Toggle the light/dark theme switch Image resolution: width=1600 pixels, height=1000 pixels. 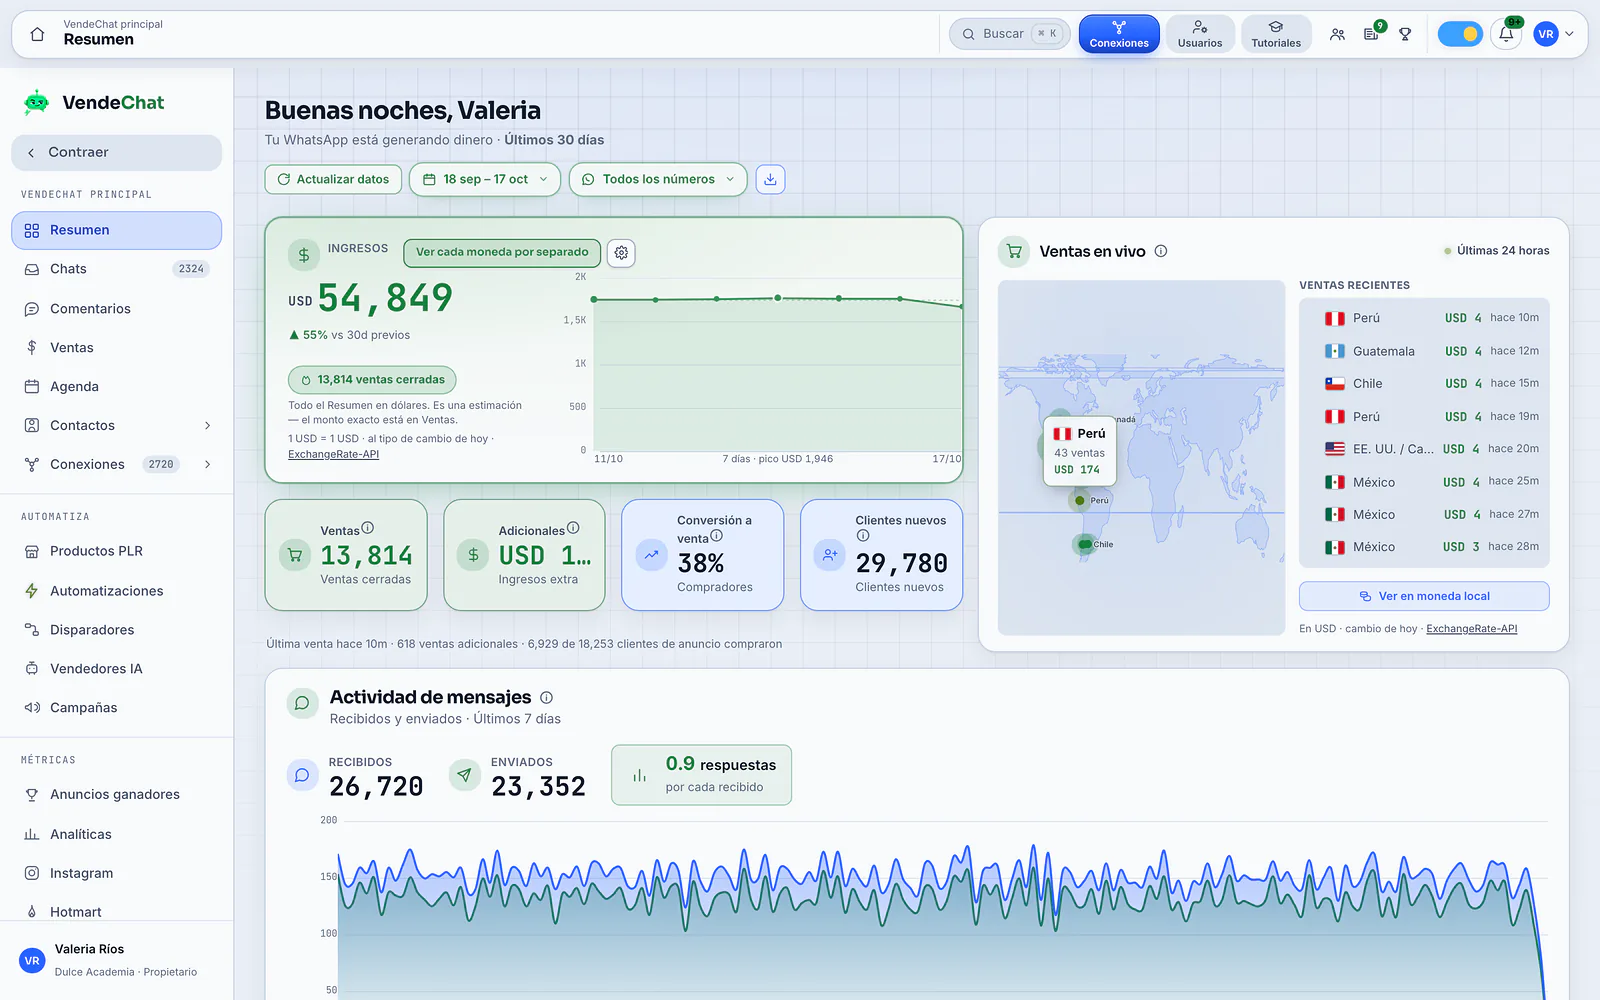(x=1460, y=34)
